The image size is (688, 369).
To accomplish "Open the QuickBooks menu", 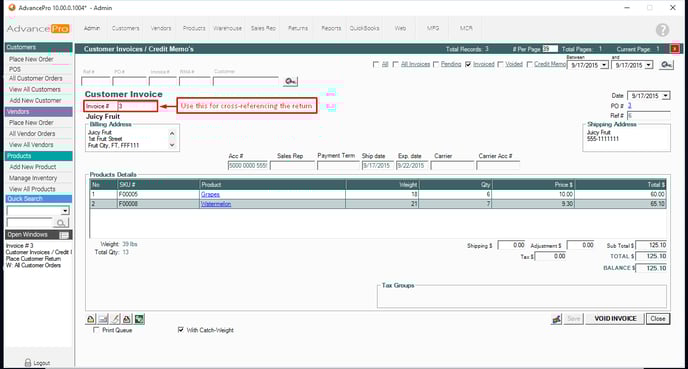I will pyautogui.click(x=364, y=28).
